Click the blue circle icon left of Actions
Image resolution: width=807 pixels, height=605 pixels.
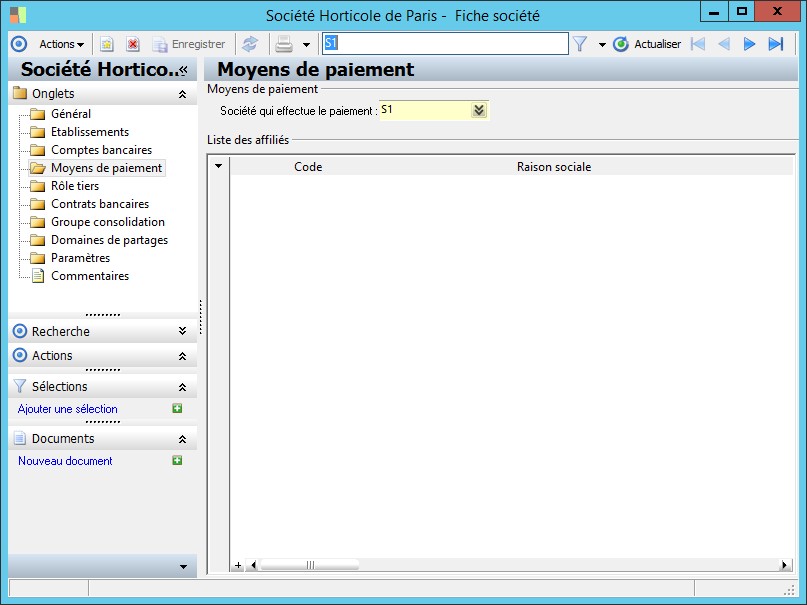click(x=19, y=44)
